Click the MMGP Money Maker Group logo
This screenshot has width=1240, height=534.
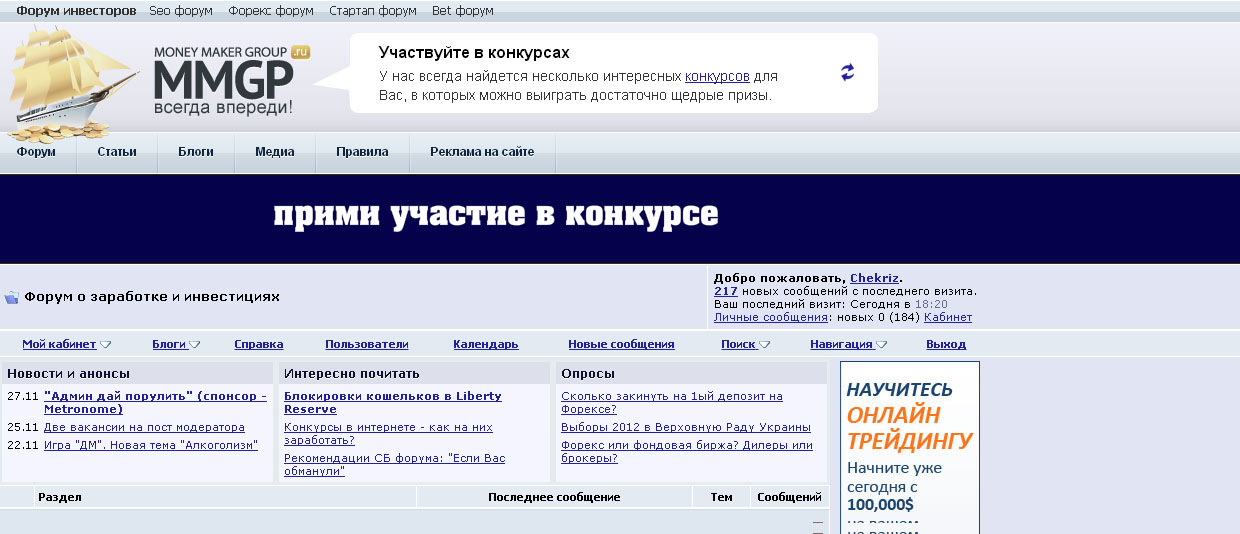pyautogui.click(x=230, y=80)
